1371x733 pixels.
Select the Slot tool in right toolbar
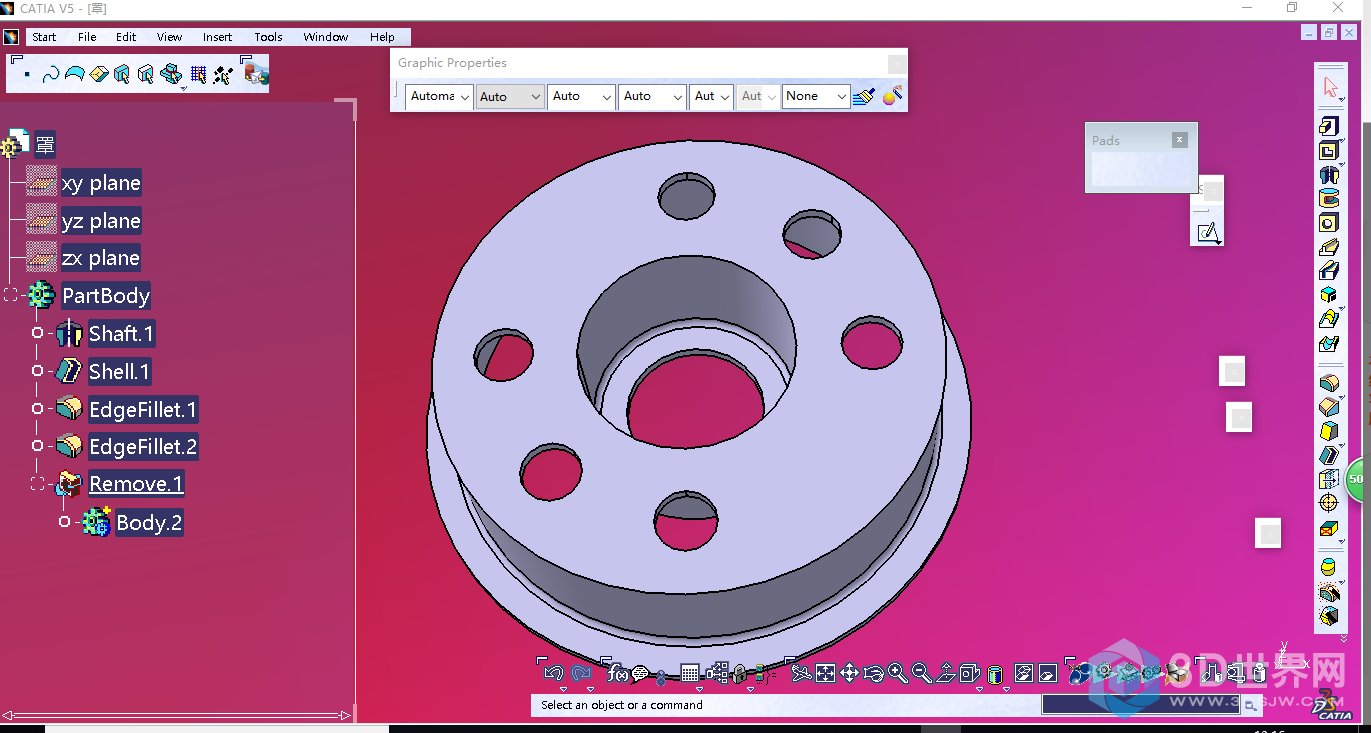[x=1329, y=271]
